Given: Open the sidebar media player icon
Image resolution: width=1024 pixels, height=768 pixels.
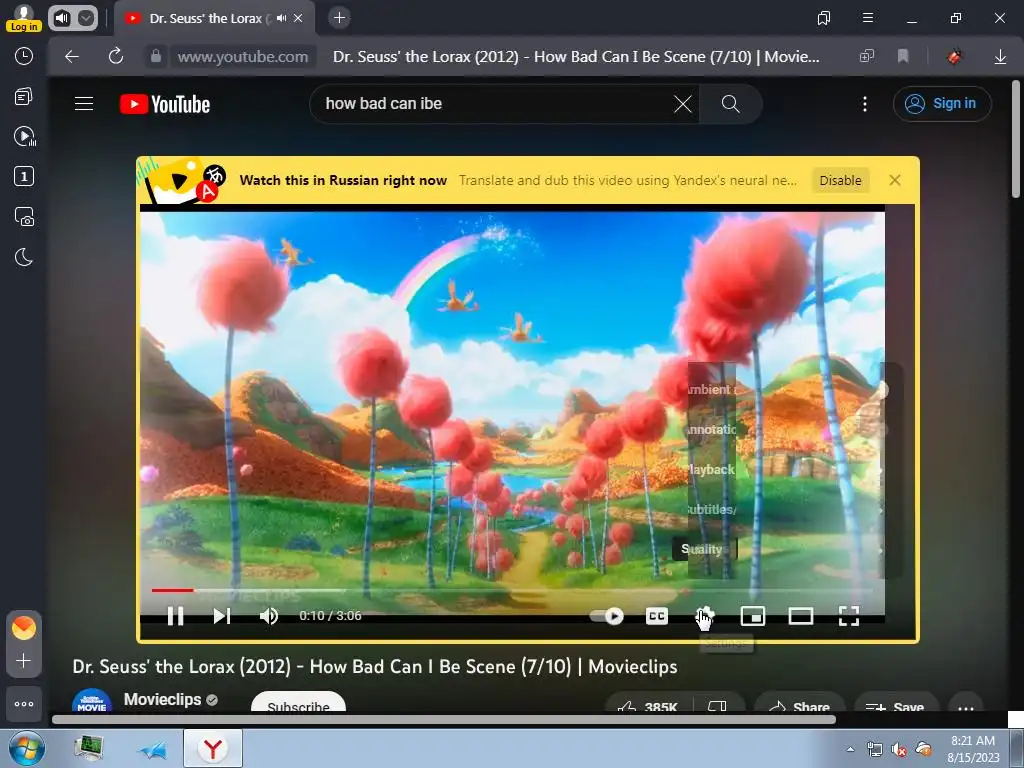Looking at the screenshot, I should (24, 136).
